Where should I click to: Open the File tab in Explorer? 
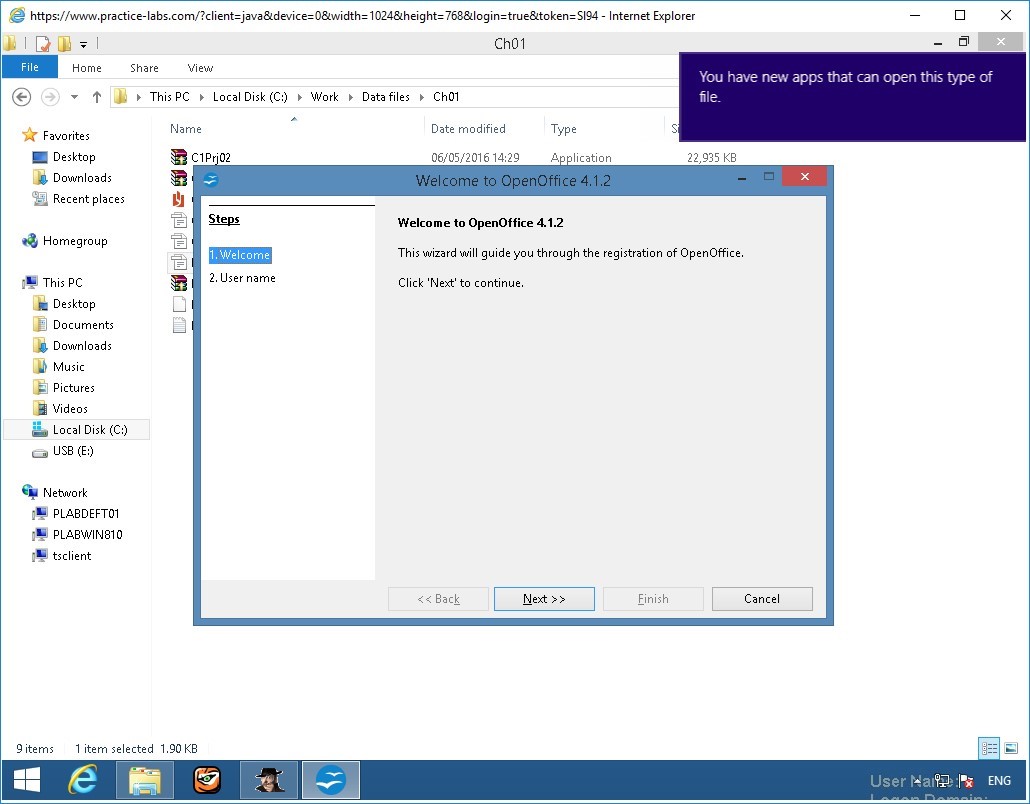30,67
